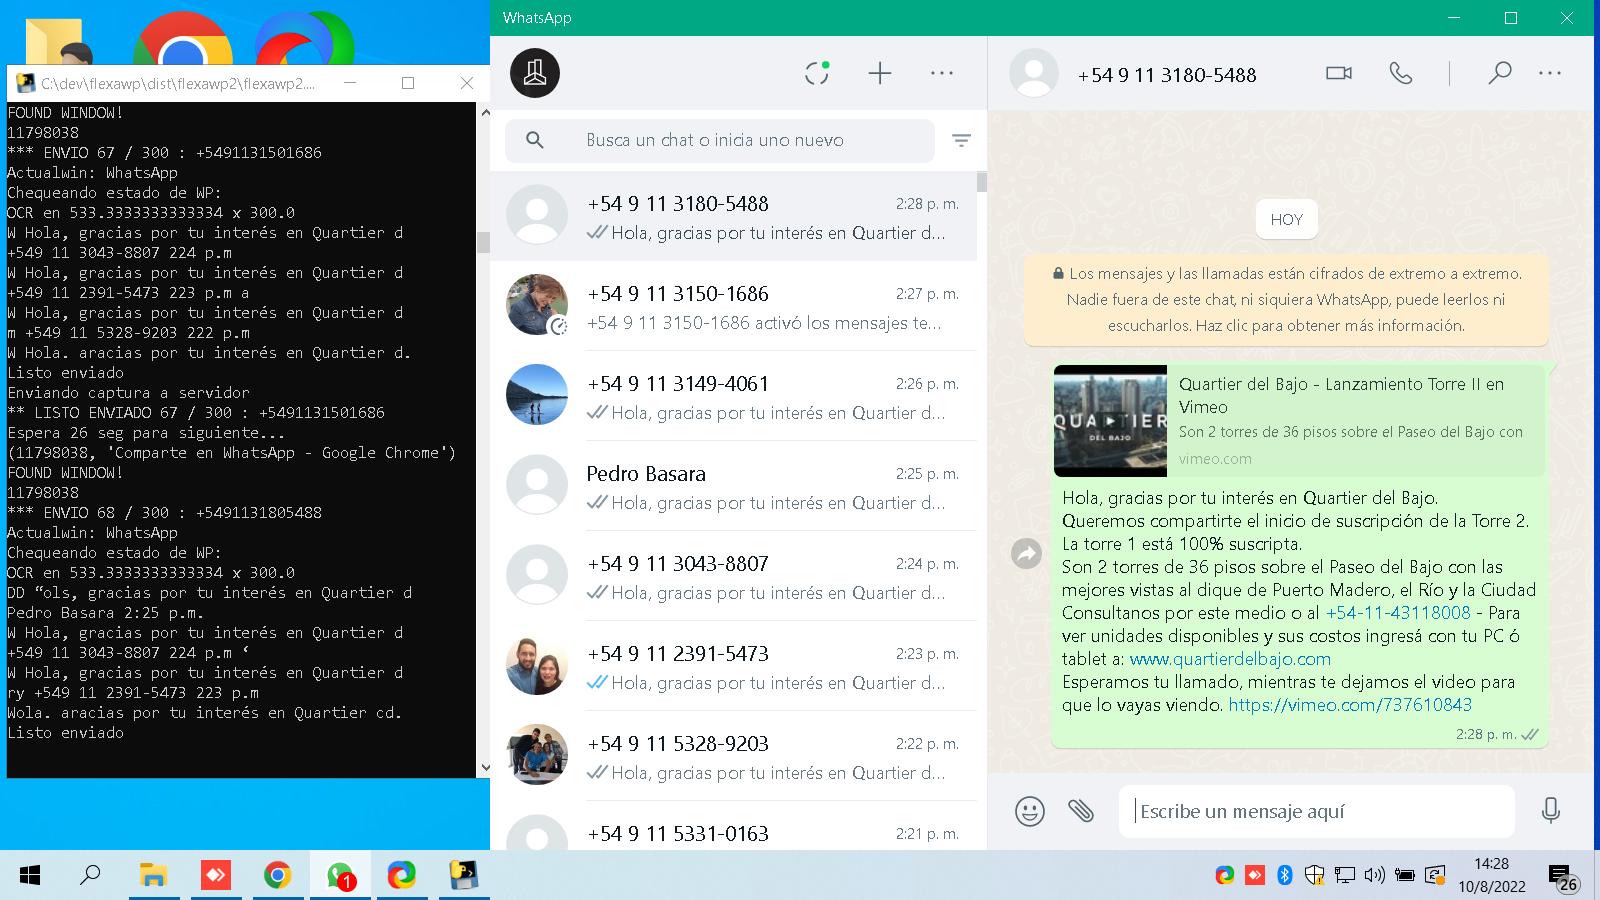1600x900 pixels.
Task: Click profile photo of +54 9 11 2391-5473
Action: tap(537, 665)
